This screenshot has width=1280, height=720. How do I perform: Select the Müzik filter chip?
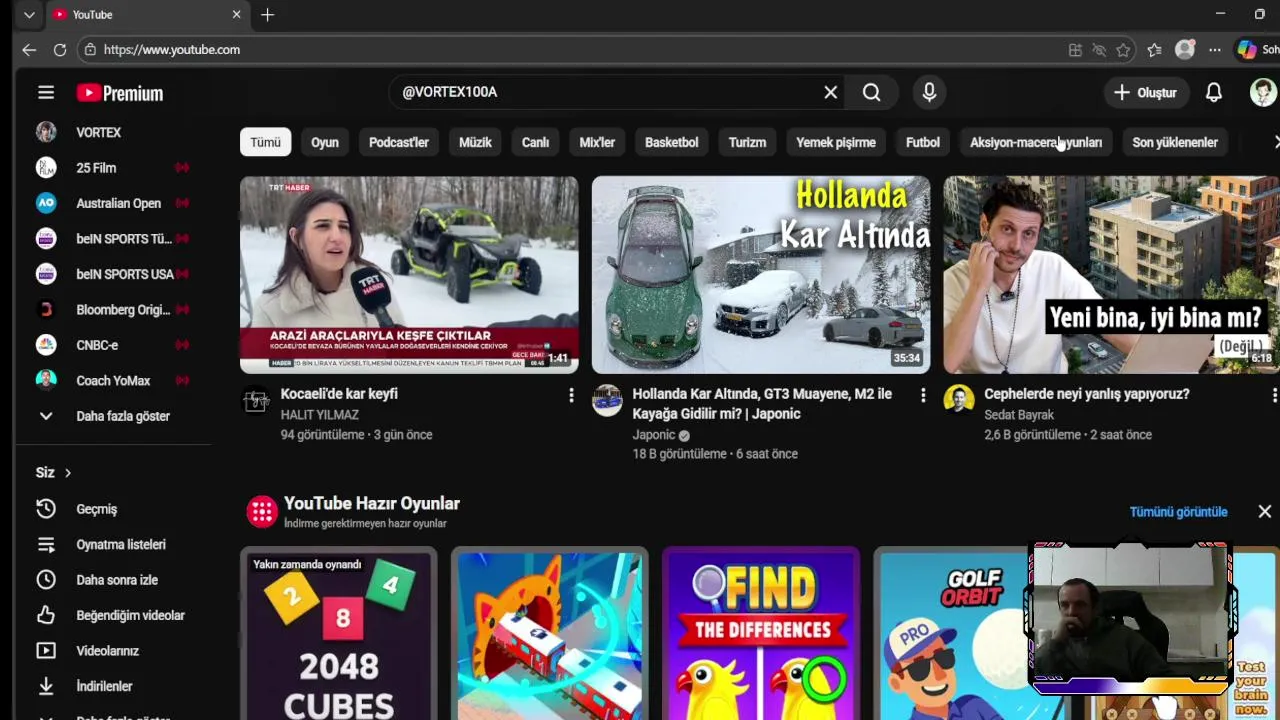click(x=475, y=142)
